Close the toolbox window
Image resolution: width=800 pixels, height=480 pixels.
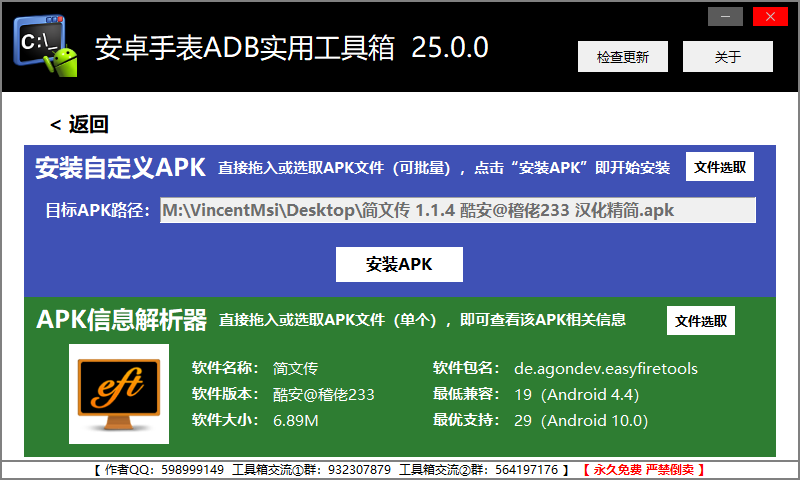[769, 16]
